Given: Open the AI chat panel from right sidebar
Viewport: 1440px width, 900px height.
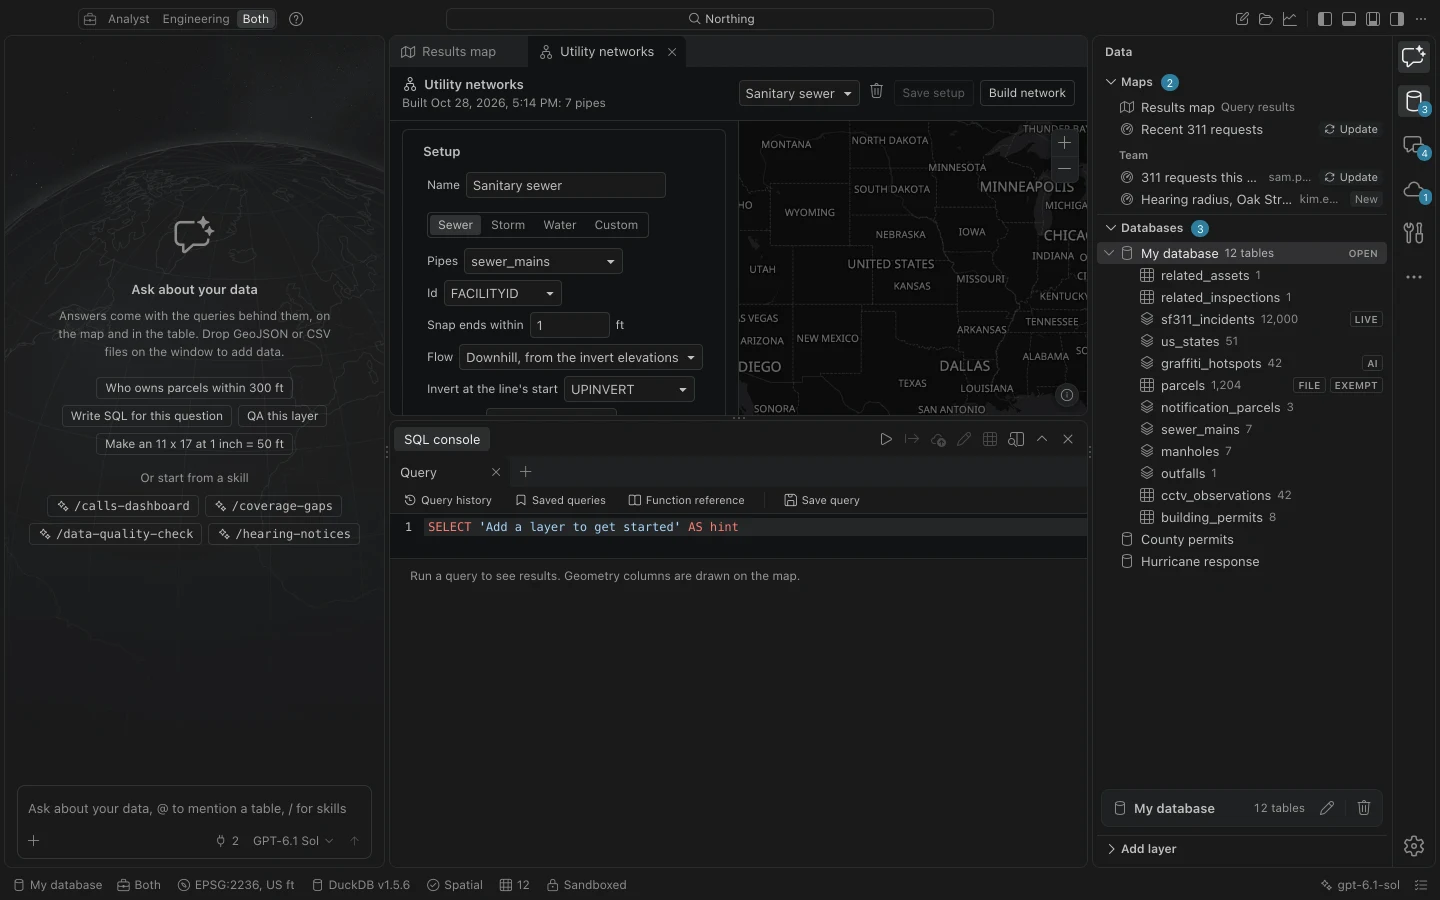Looking at the screenshot, I should 1413,57.
